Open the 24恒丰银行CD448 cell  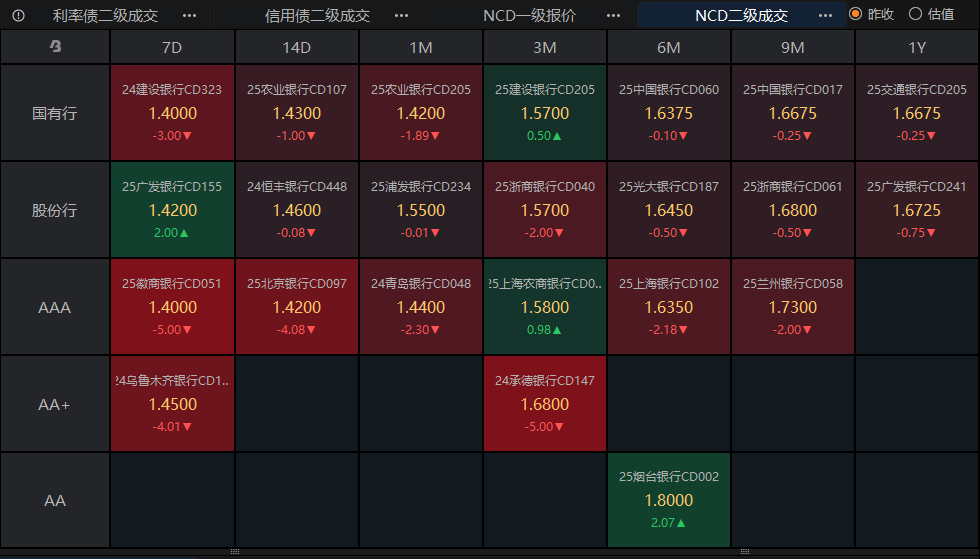pyautogui.click(x=297, y=209)
